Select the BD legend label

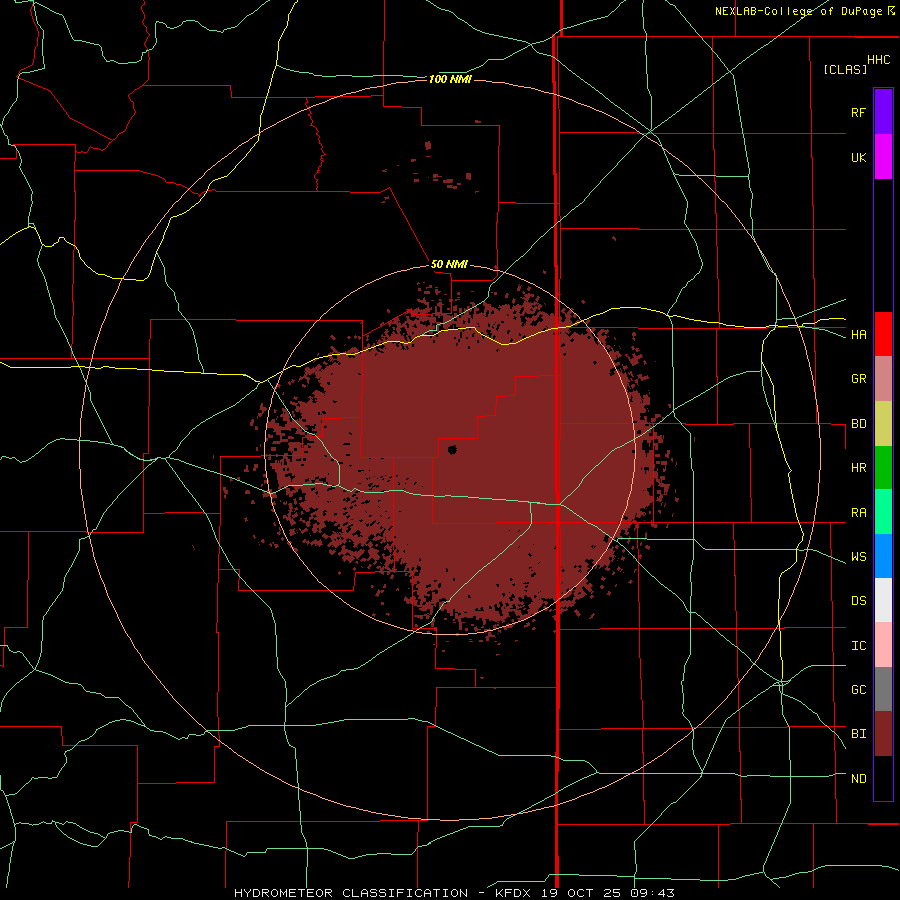859,424
